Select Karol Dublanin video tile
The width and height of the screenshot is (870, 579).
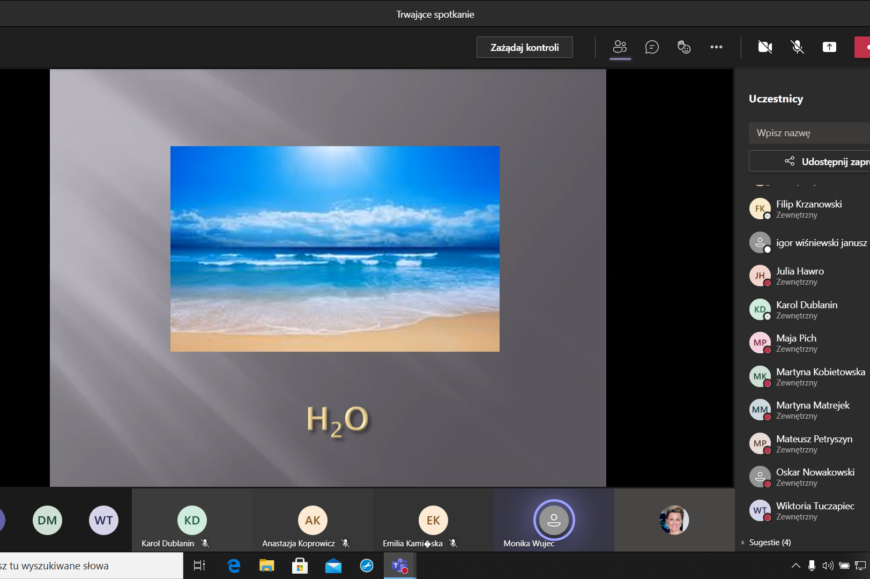(x=192, y=520)
